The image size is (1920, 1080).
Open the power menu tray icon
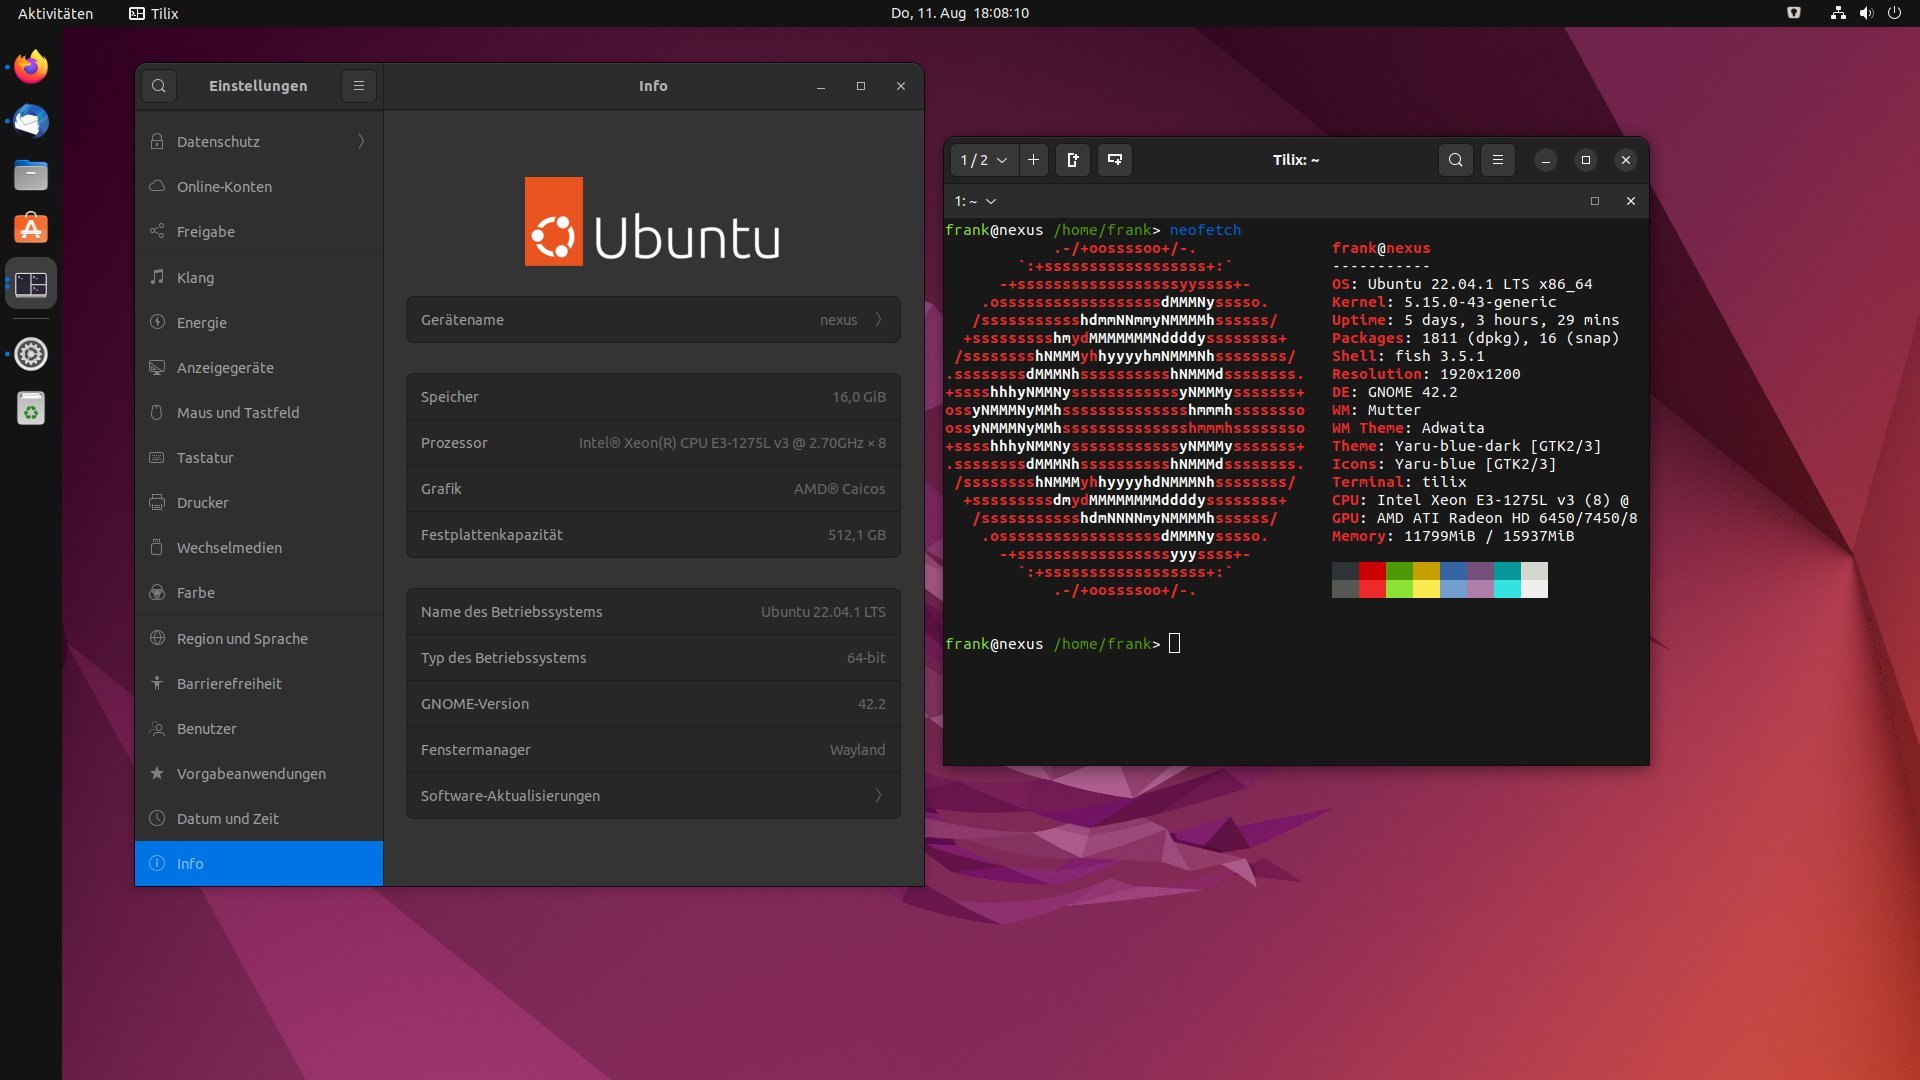pos(1894,13)
